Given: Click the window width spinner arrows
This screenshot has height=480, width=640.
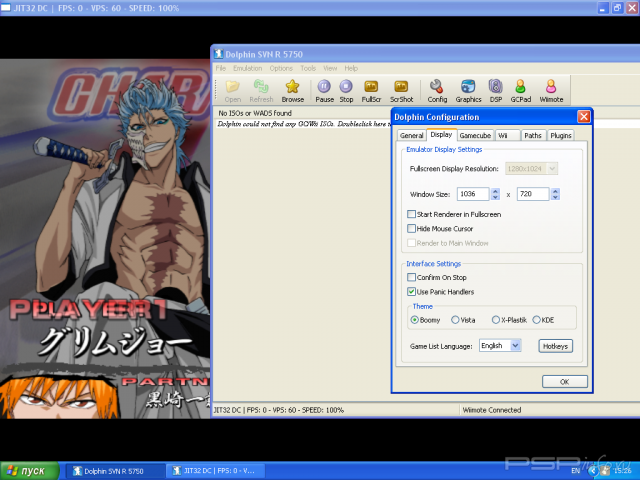Looking at the screenshot, I should (495, 194).
